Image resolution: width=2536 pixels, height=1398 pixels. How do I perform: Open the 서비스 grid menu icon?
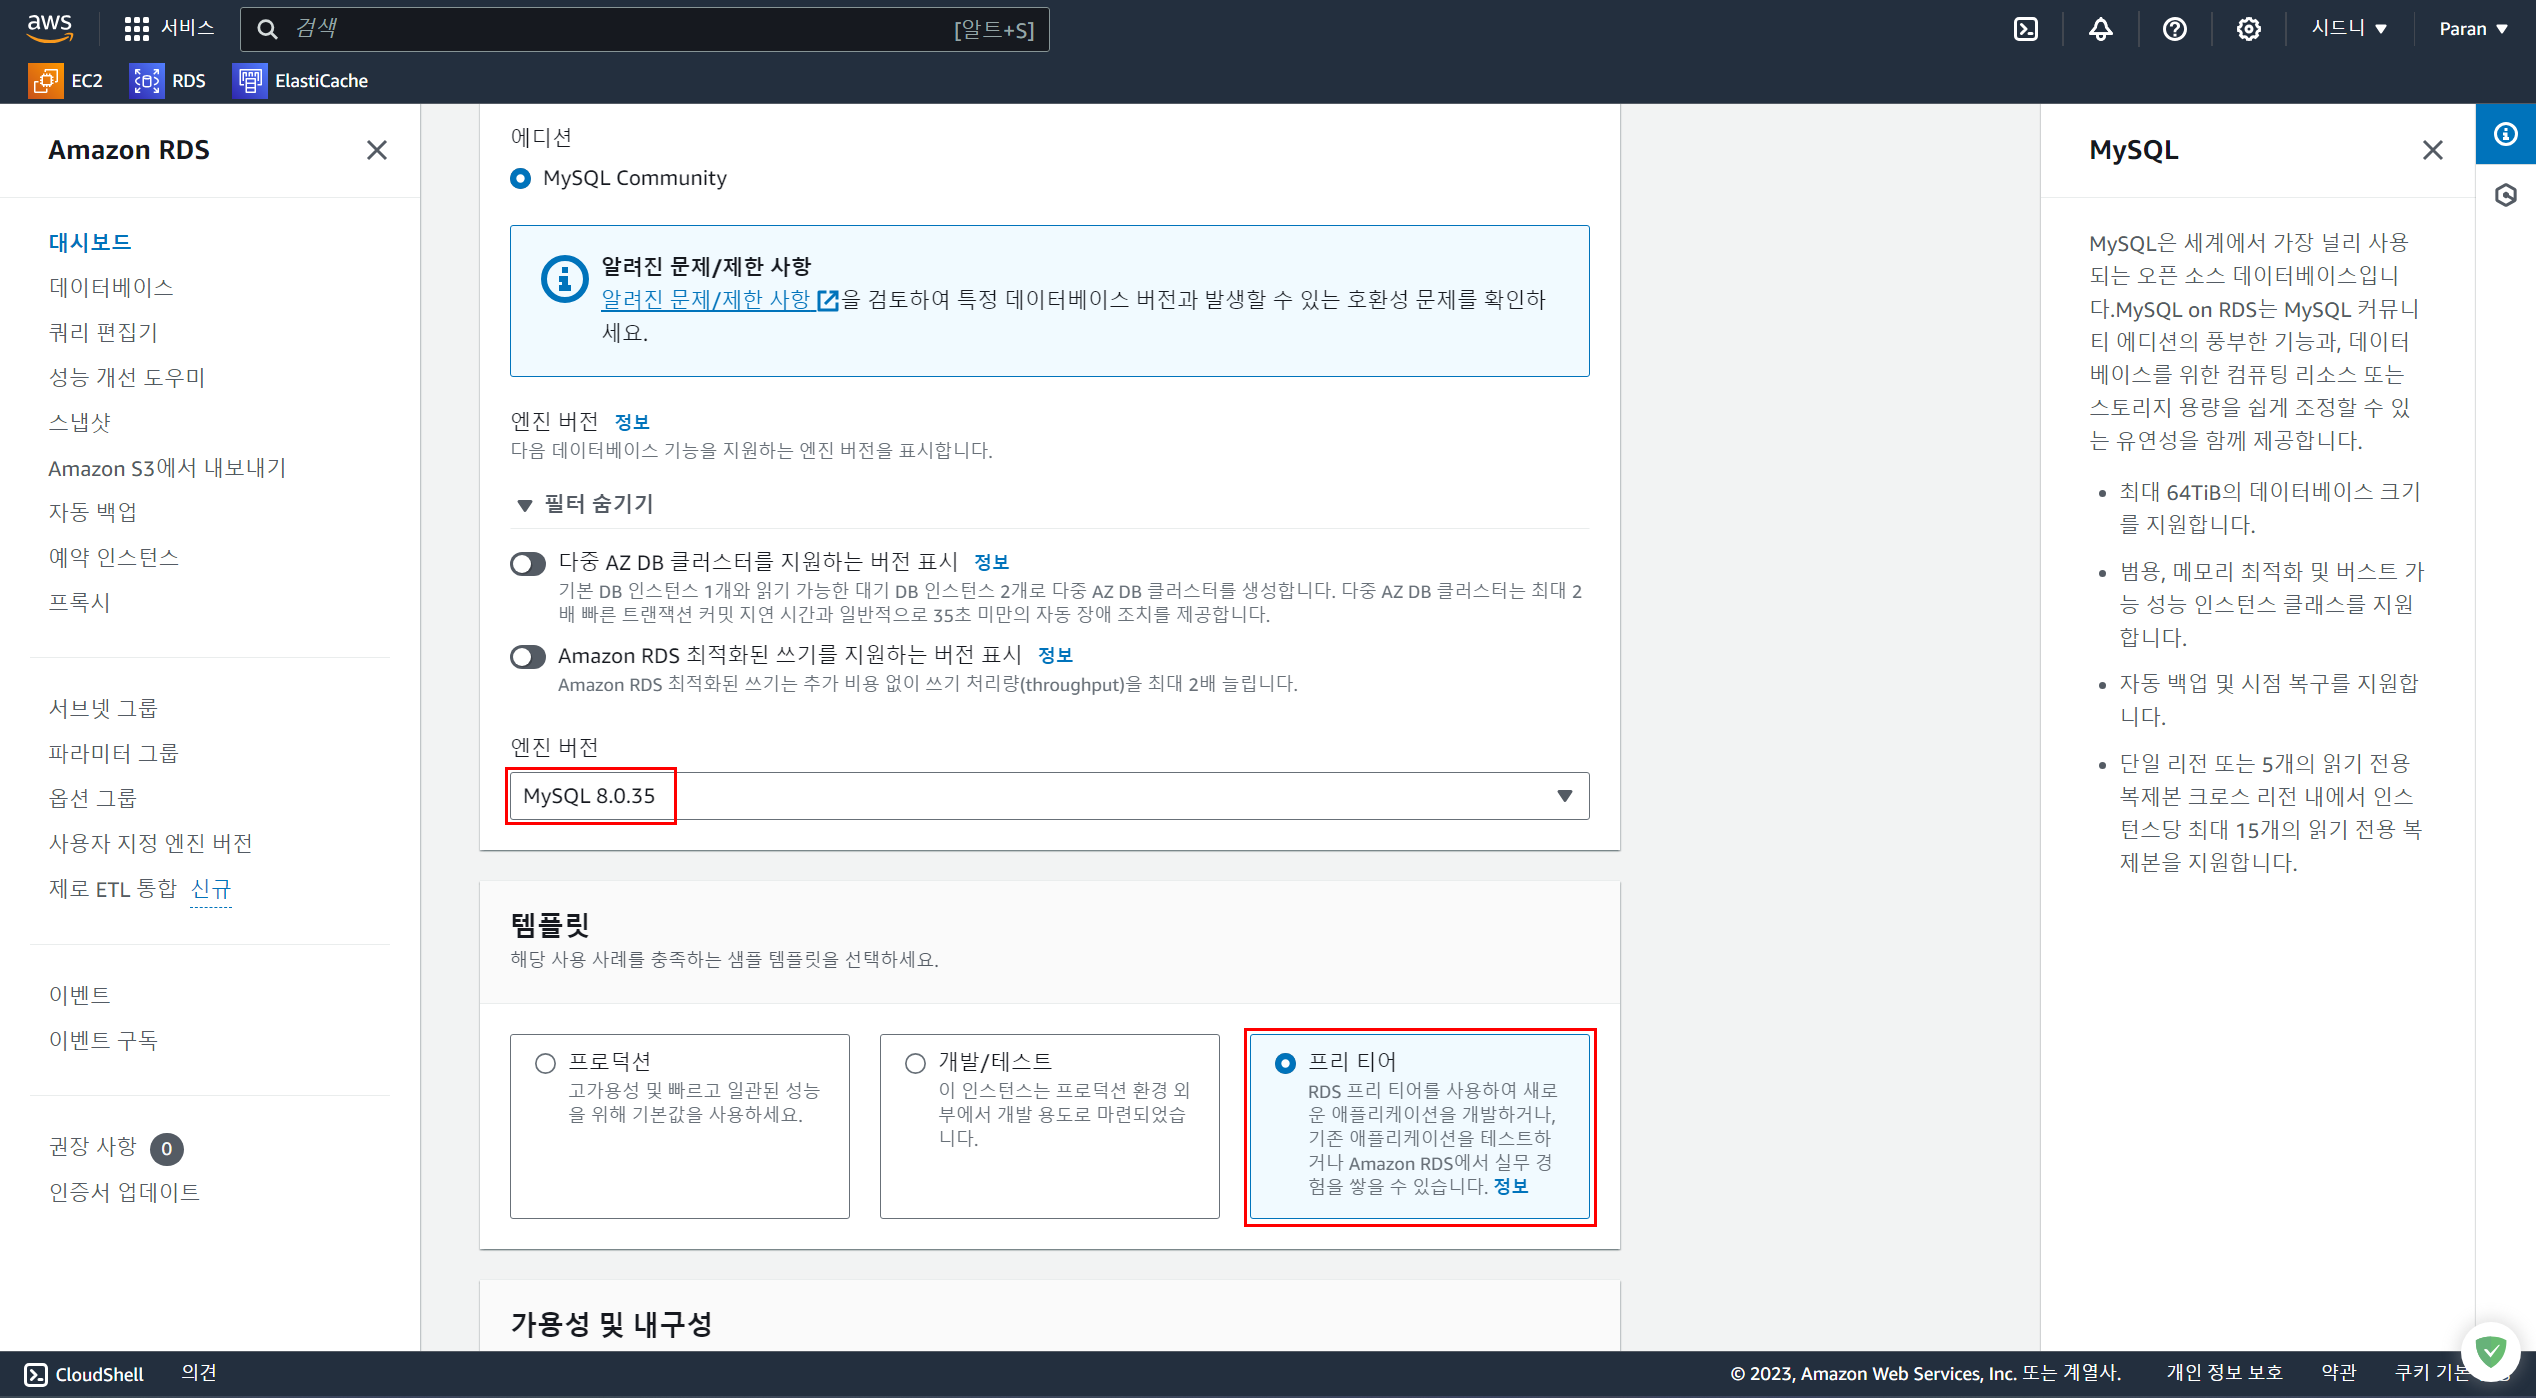[x=136, y=29]
